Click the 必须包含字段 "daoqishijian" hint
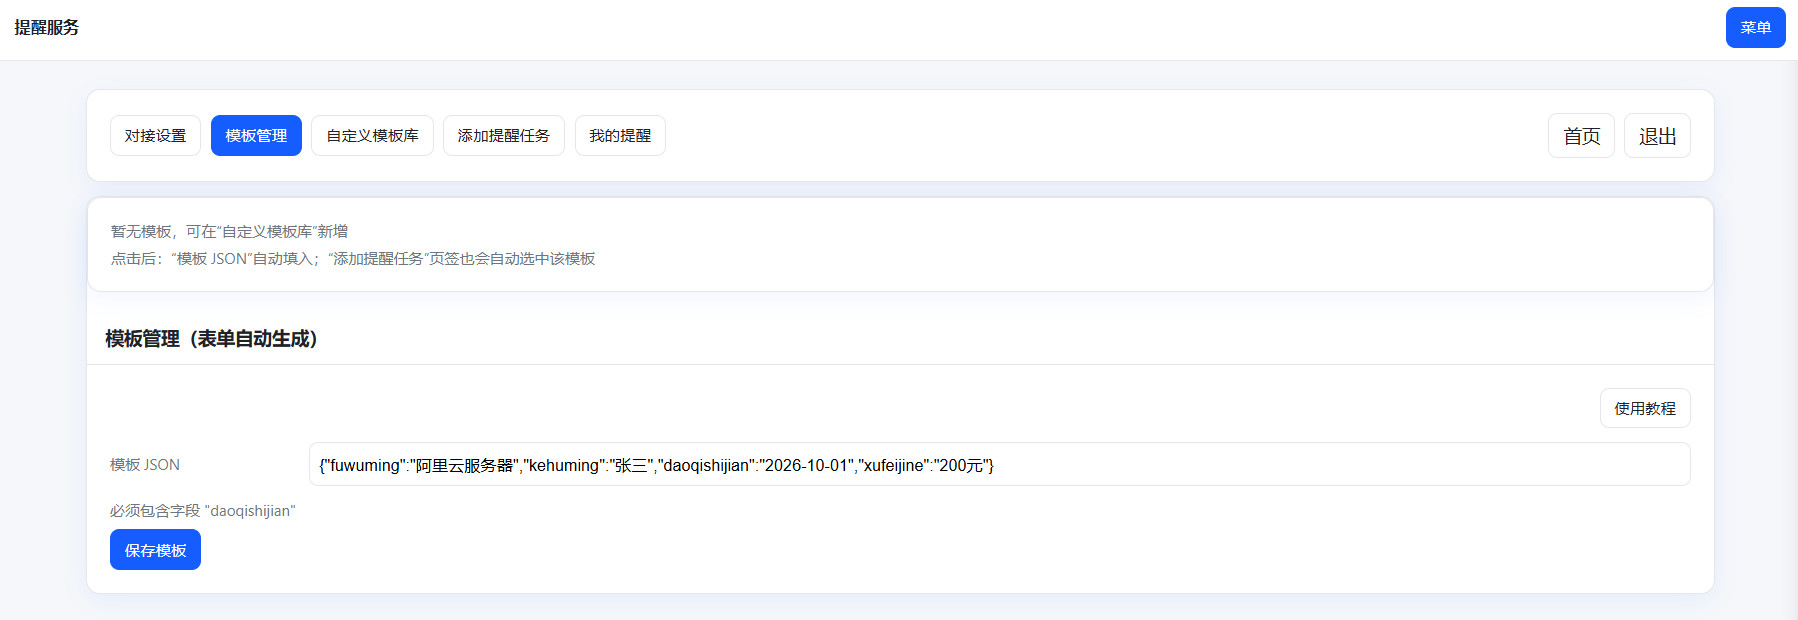 [203, 511]
